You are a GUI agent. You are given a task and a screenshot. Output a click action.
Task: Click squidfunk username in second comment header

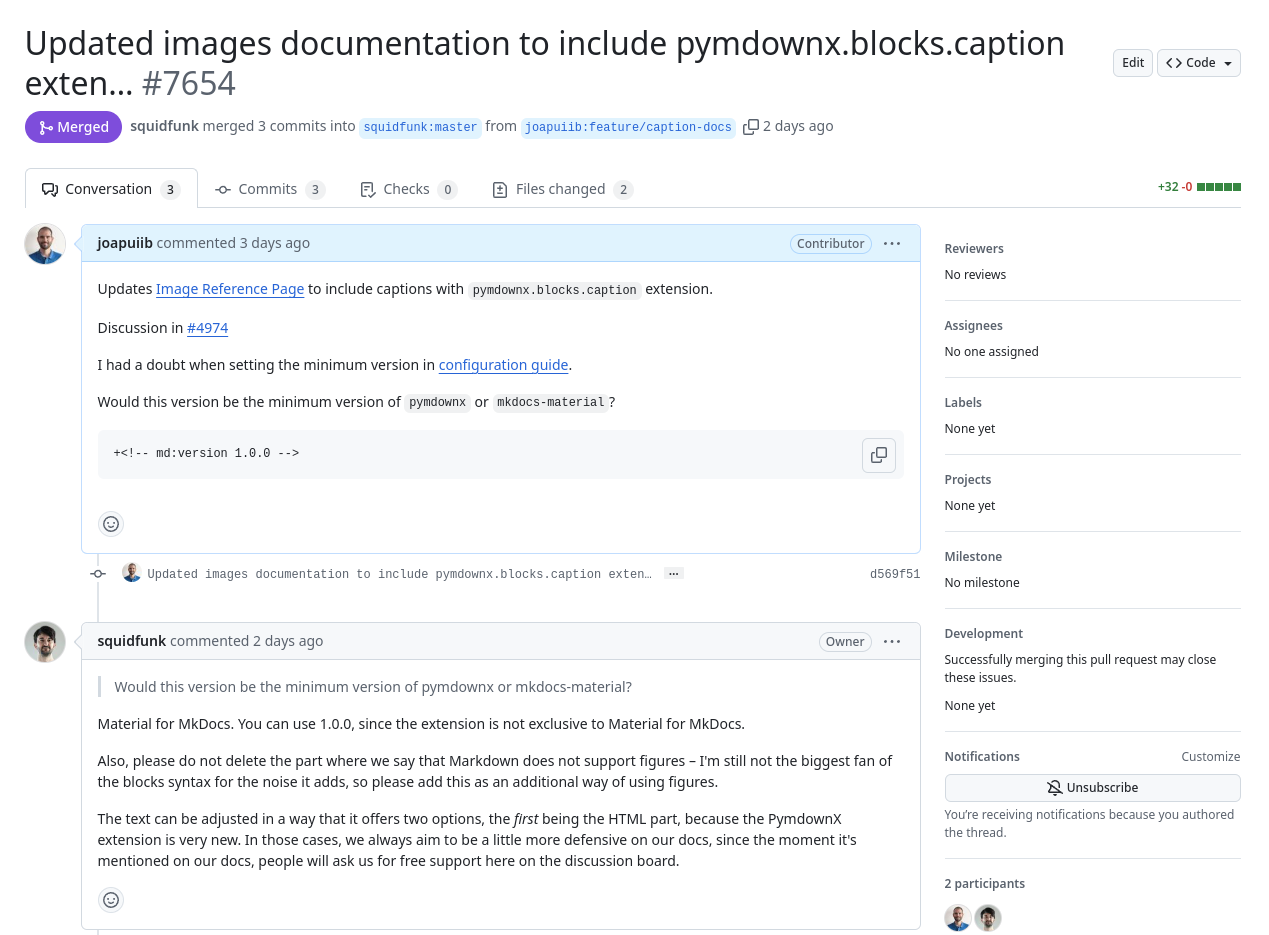coord(132,641)
